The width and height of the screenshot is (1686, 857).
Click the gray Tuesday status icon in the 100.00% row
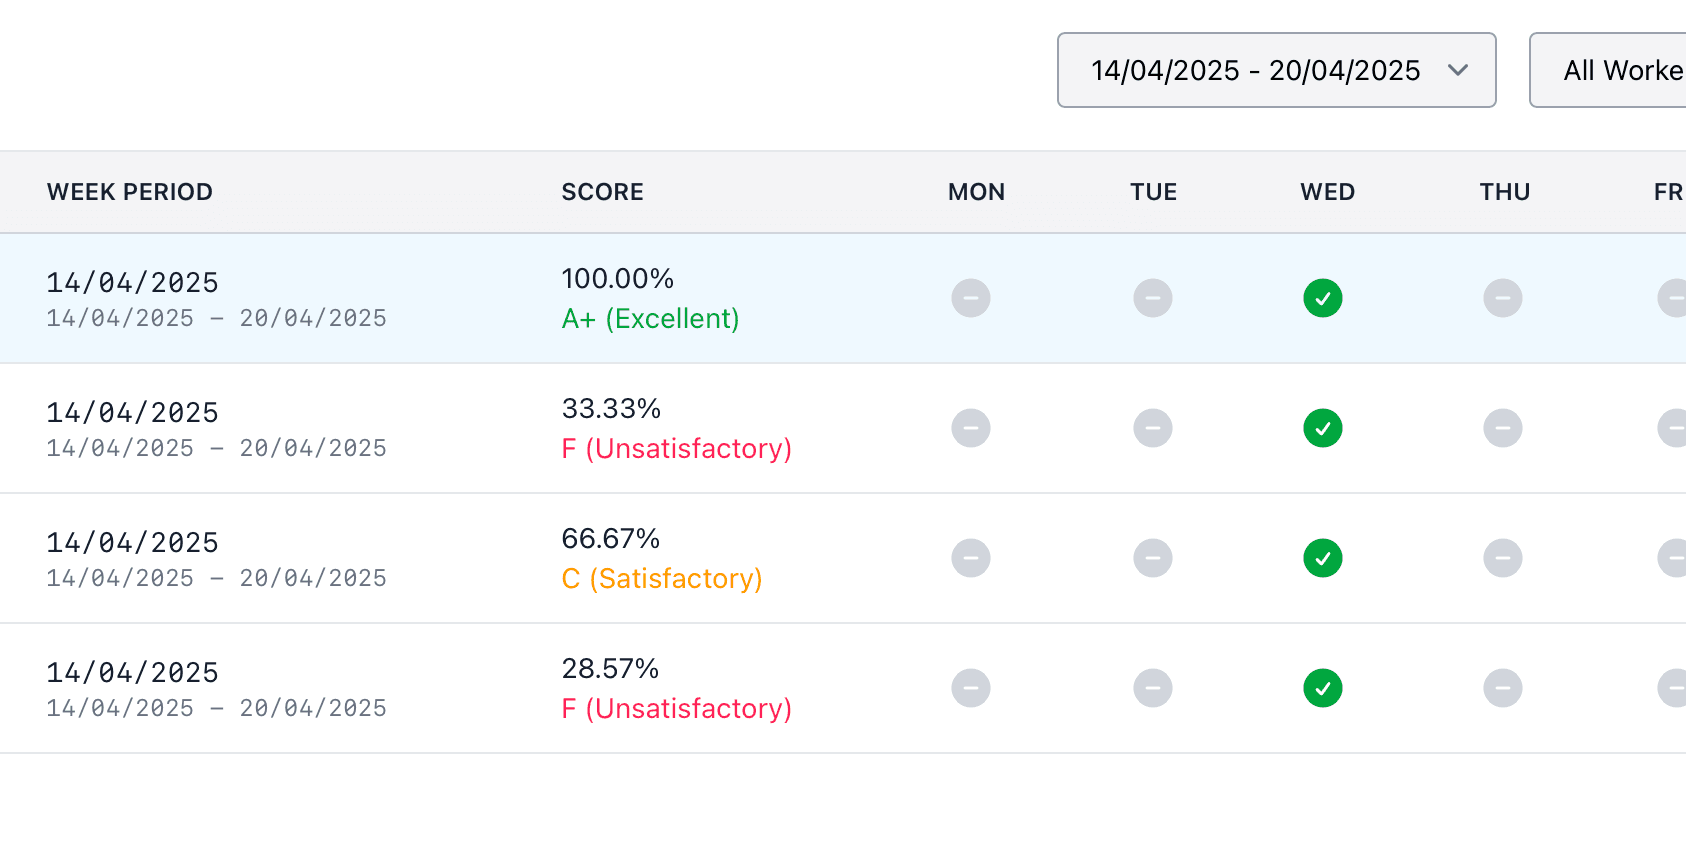[1153, 298]
